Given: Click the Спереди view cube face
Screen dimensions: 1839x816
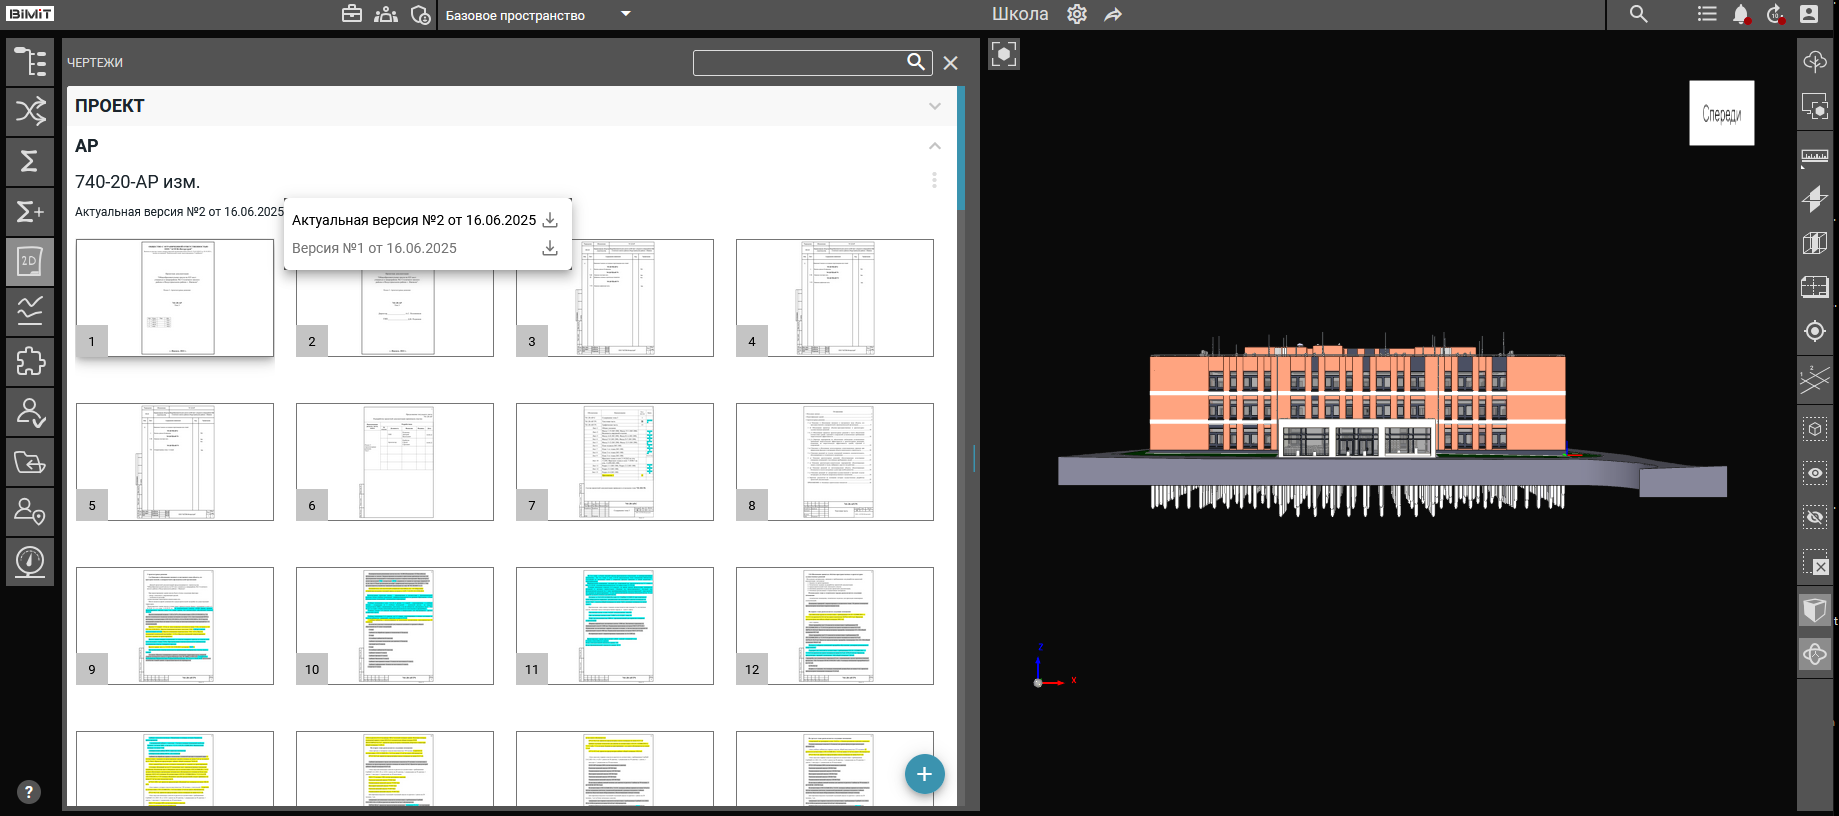Looking at the screenshot, I should 1721,114.
